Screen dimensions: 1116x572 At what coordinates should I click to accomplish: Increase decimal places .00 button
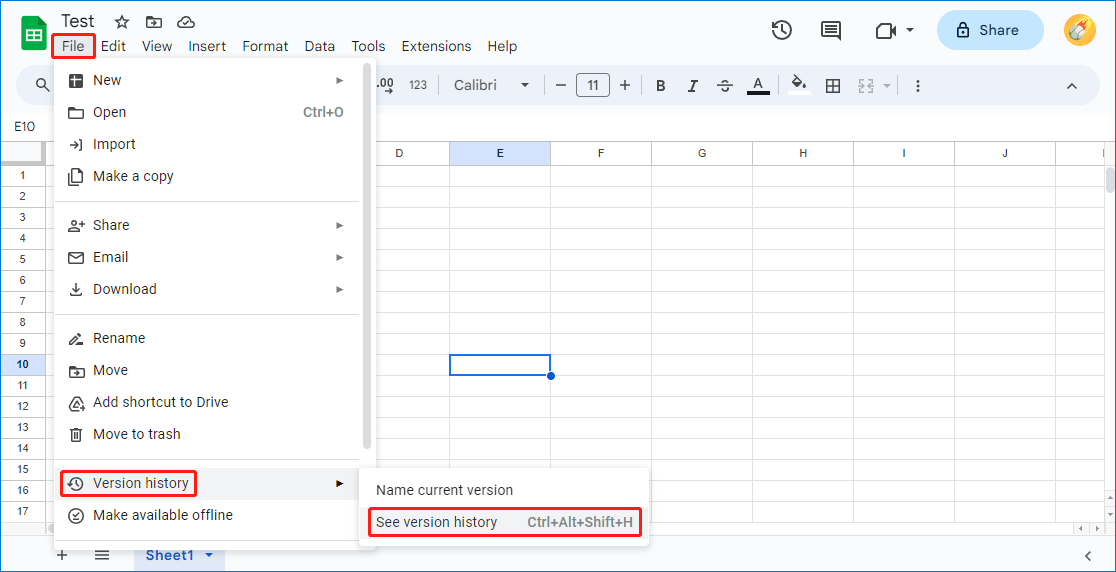(385, 85)
